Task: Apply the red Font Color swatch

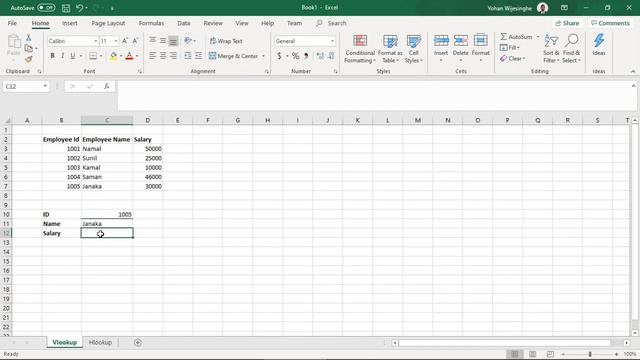Action: coord(129,56)
